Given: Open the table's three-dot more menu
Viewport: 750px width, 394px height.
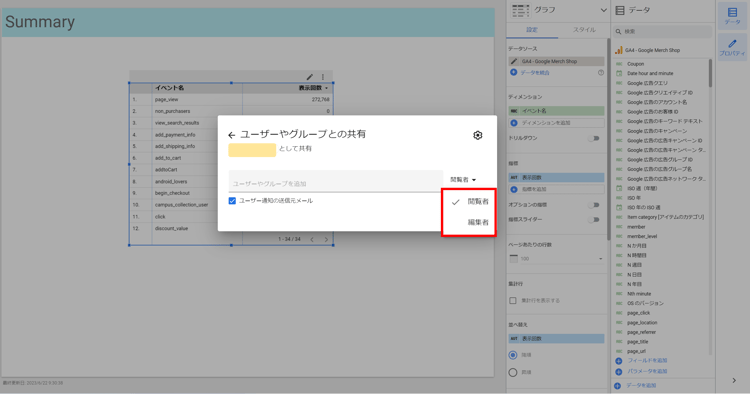Looking at the screenshot, I should click(323, 77).
